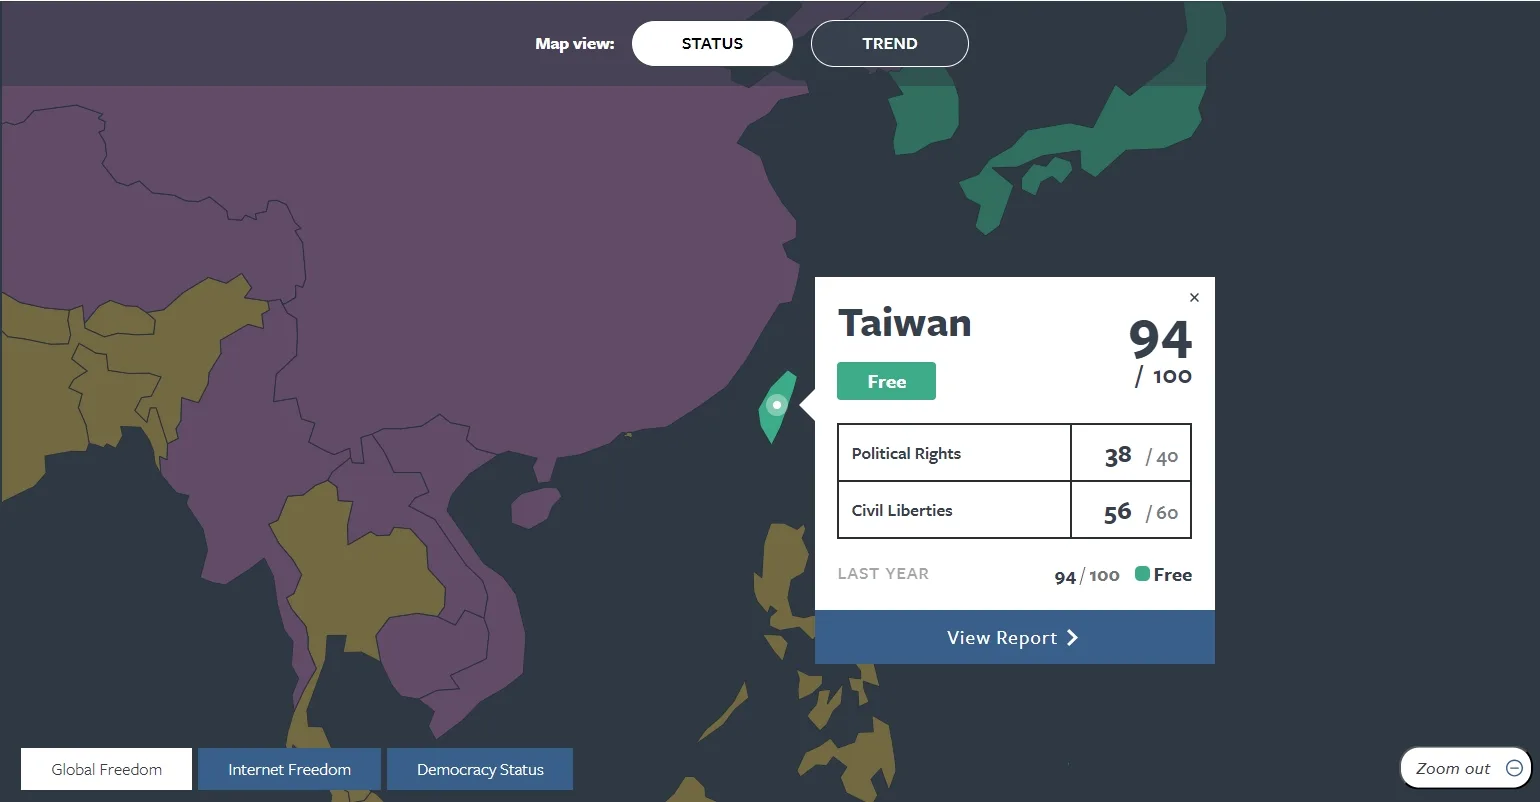Click the Civil Liberties score row
The height and width of the screenshot is (802, 1540).
click(x=1014, y=510)
